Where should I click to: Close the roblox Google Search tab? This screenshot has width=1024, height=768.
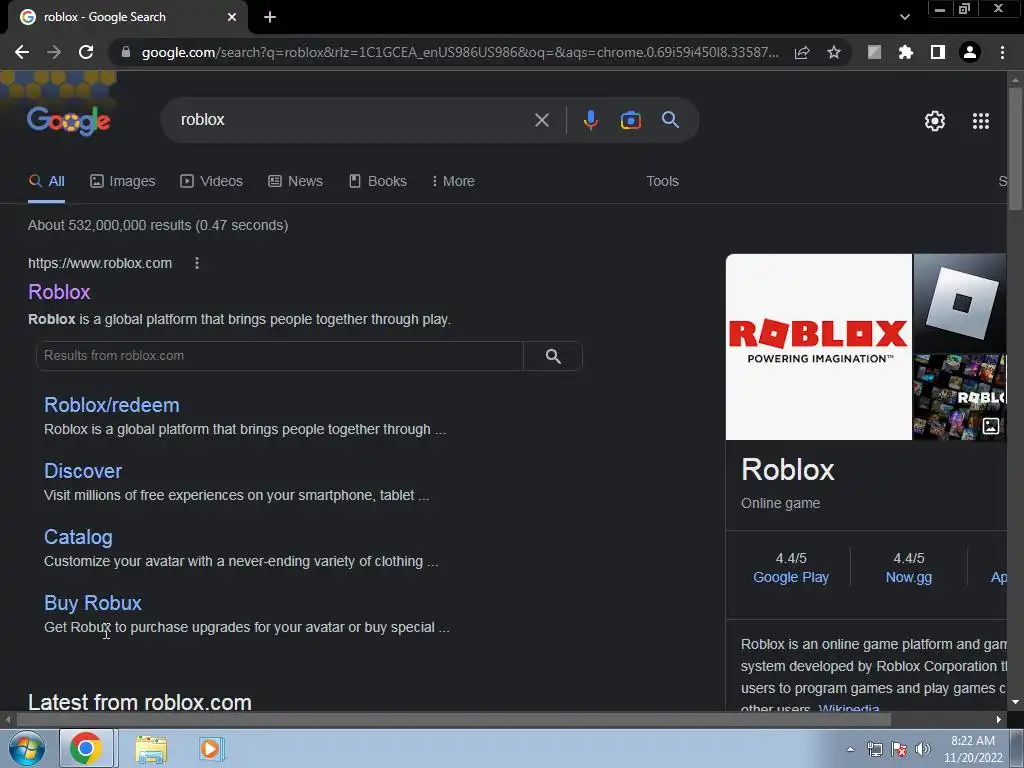coord(232,17)
